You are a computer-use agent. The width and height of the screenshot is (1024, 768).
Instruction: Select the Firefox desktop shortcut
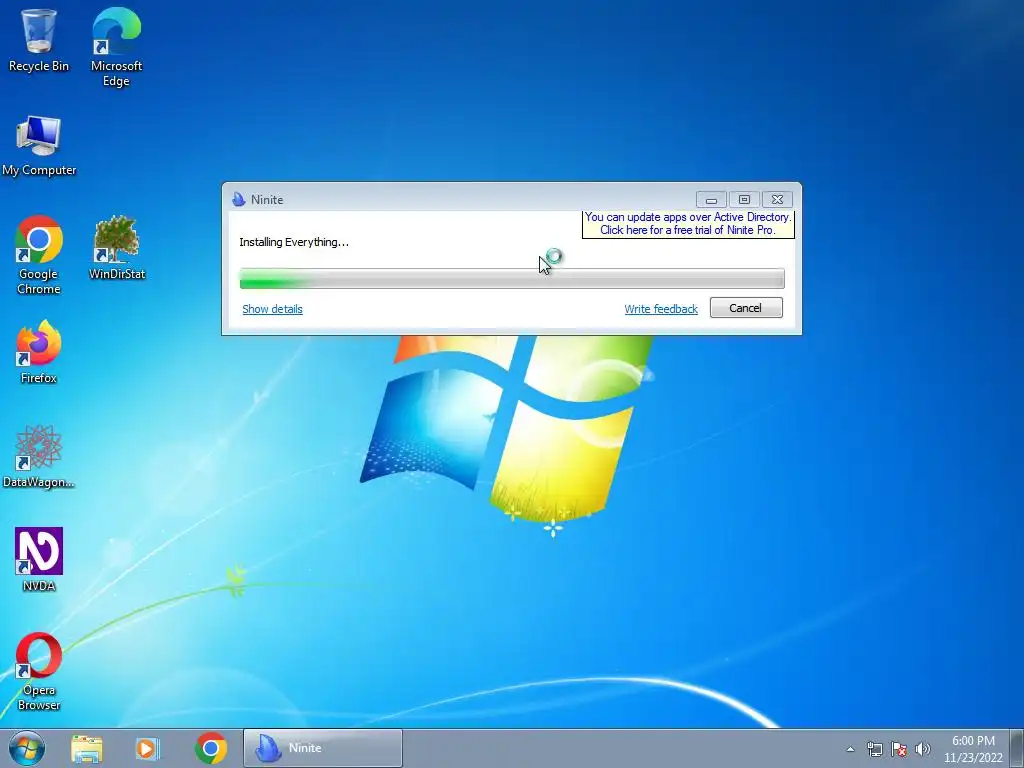point(39,353)
